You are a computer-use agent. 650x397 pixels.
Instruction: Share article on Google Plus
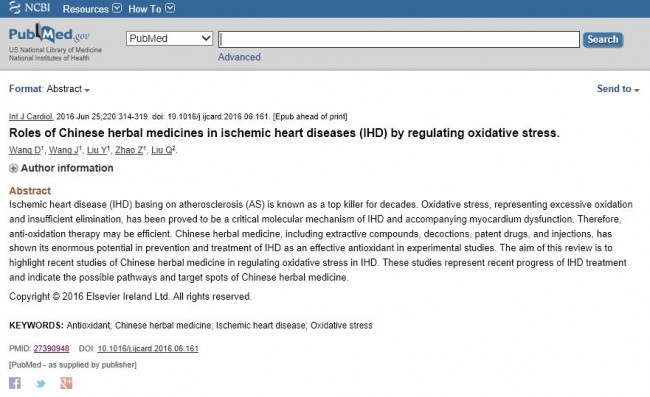coord(66,383)
